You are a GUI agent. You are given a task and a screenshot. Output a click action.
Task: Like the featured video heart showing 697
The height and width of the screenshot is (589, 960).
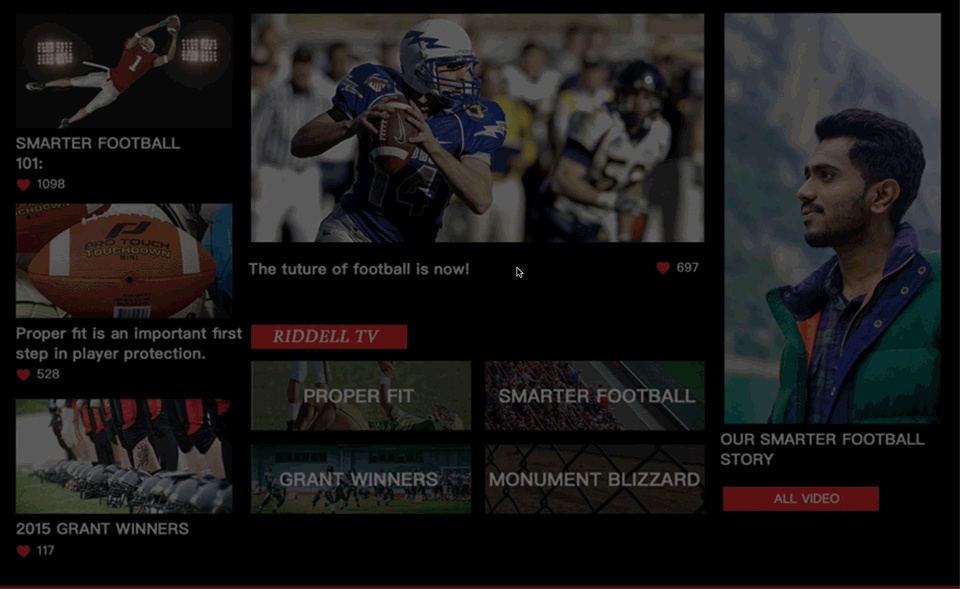(x=663, y=268)
